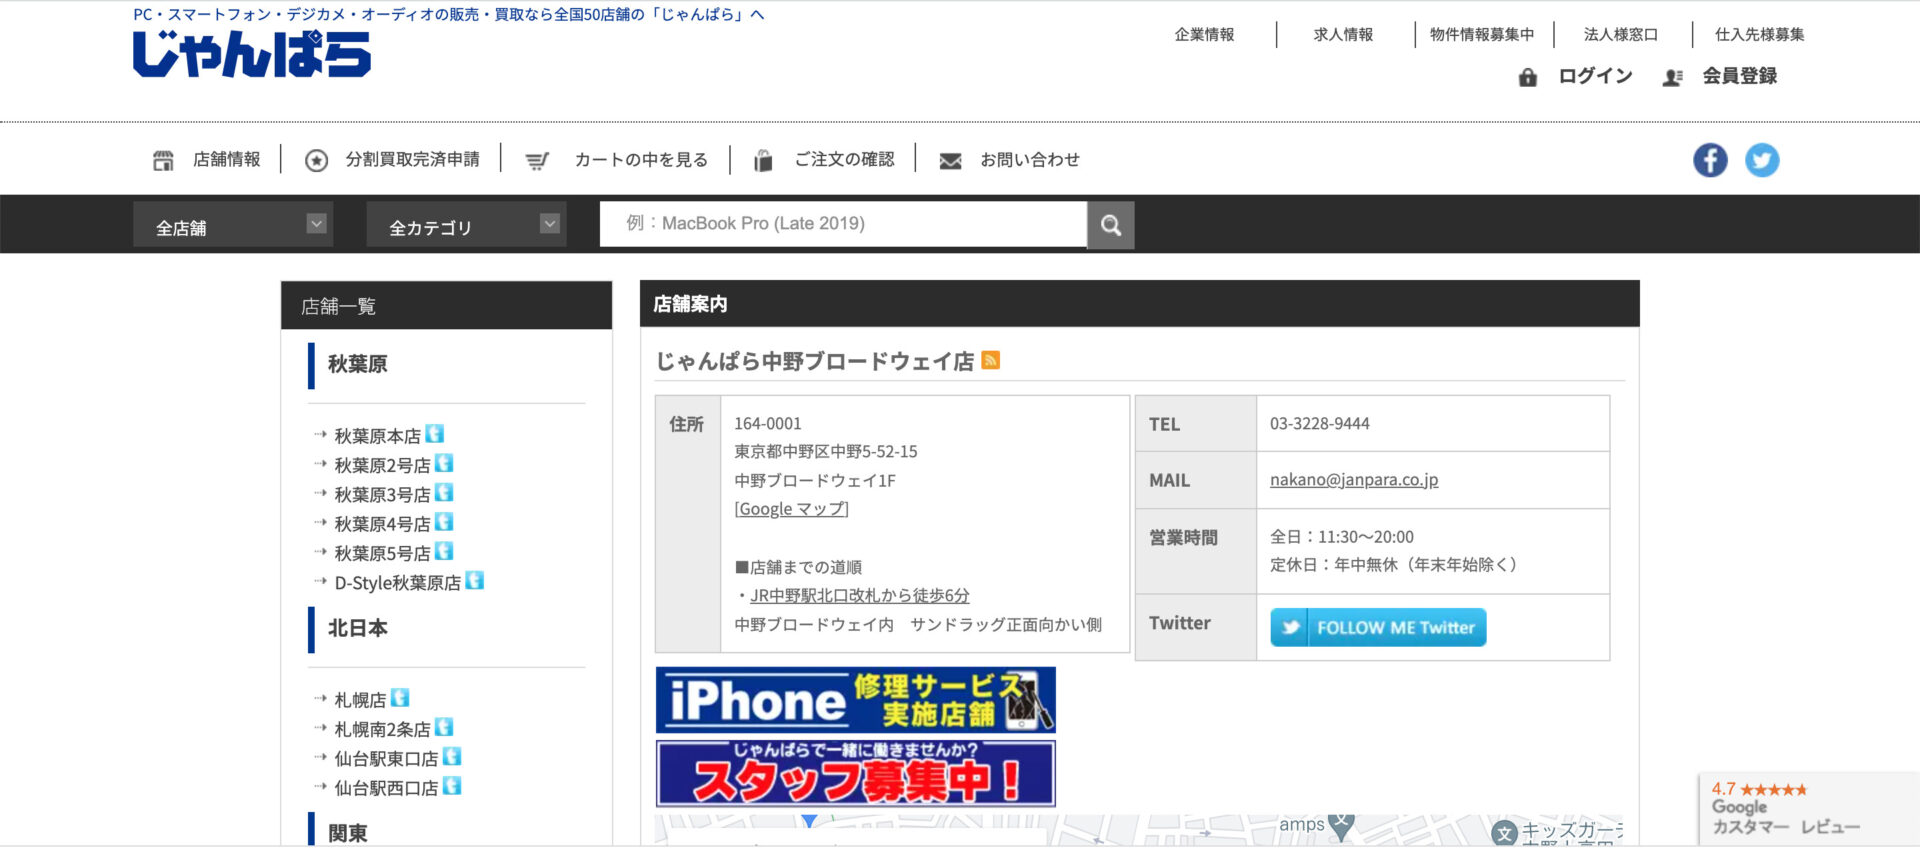The height and width of the screenshot is (848, 1920).
Task: Open 求人情報 in top menu
Action: click(1343, 35)
